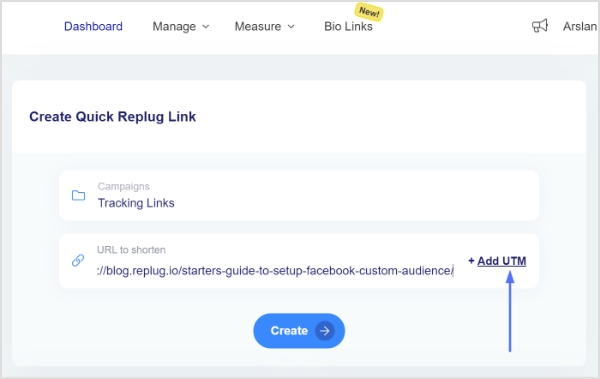This screenshot has width=600, height=379.
Task: Expand the Measure dropdown chevron
Action: tap(291, 27)
